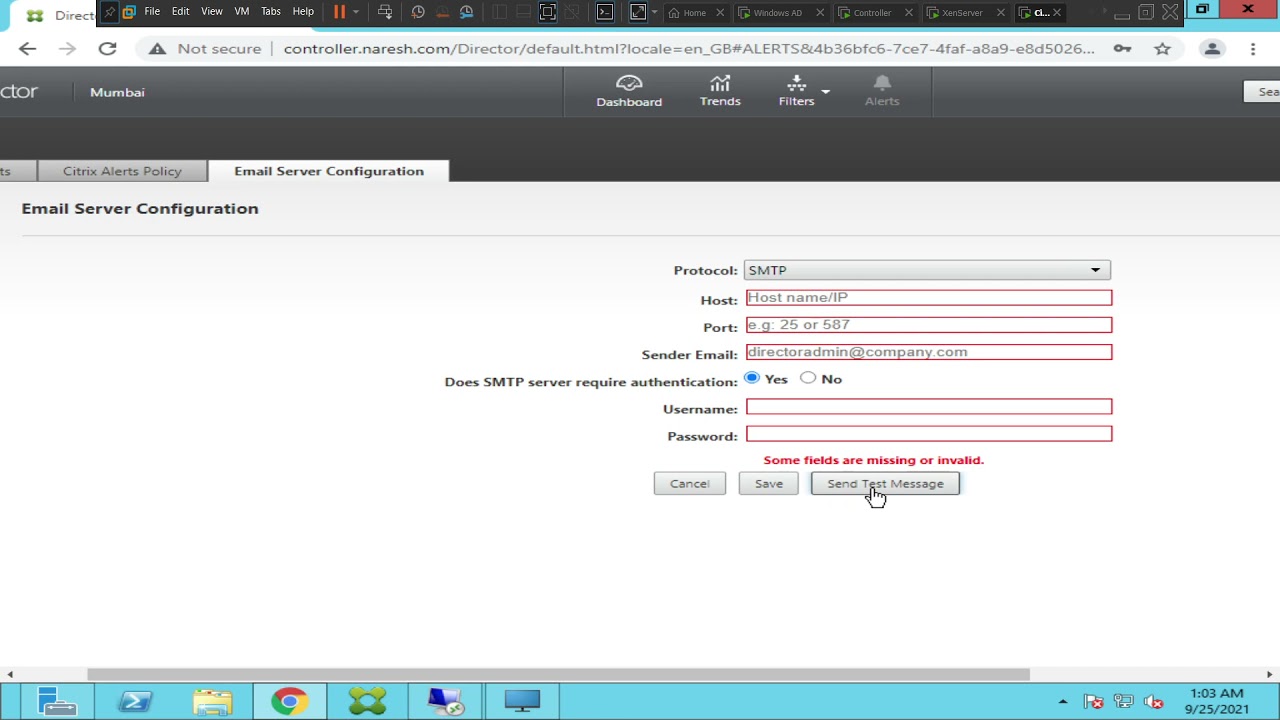
Task: Show hidden system tray icons
Action: click(x=1062, y=702)
